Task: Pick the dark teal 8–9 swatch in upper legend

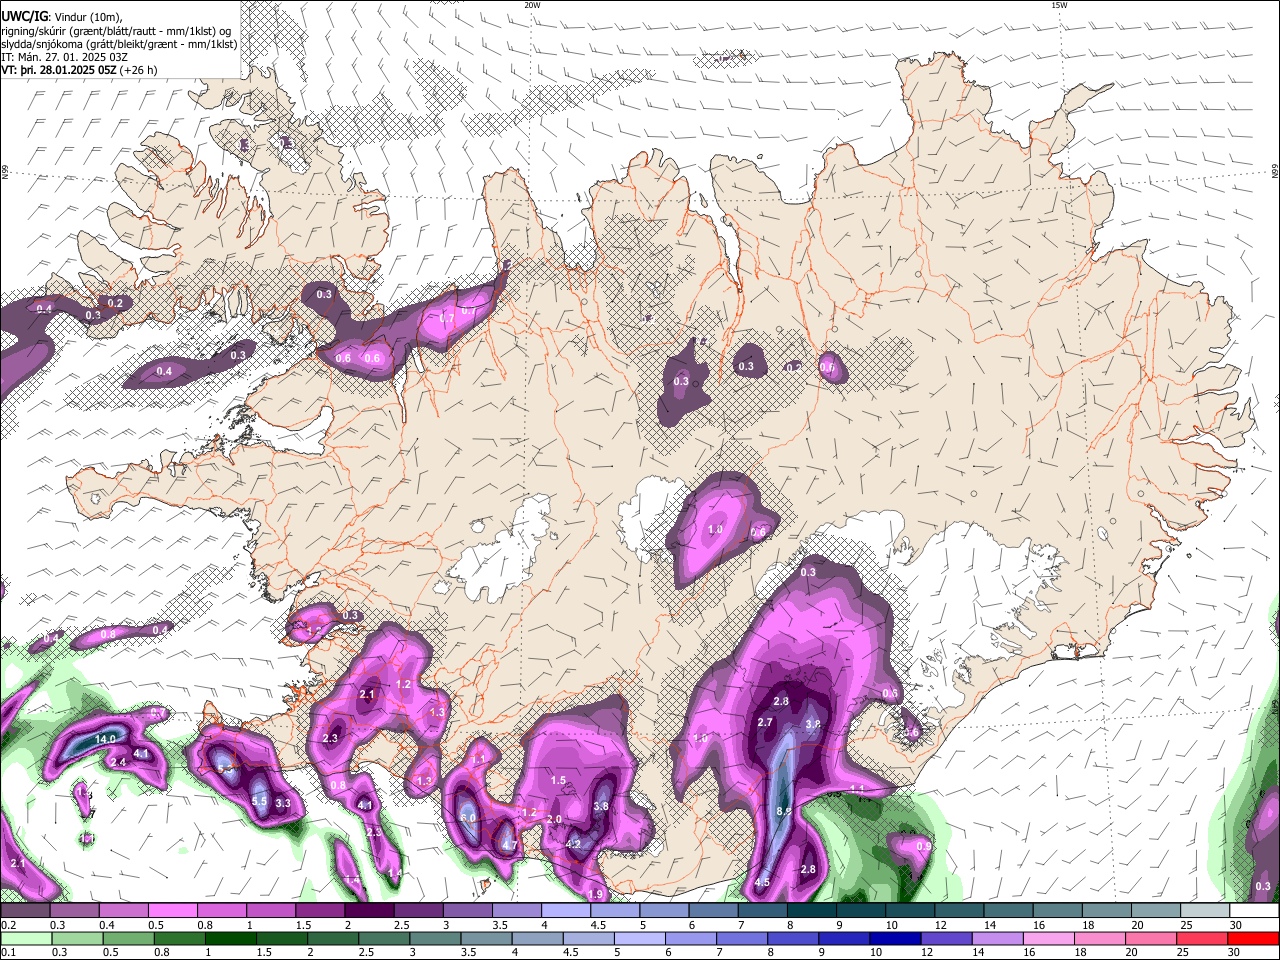Action: tap(812, 911)
